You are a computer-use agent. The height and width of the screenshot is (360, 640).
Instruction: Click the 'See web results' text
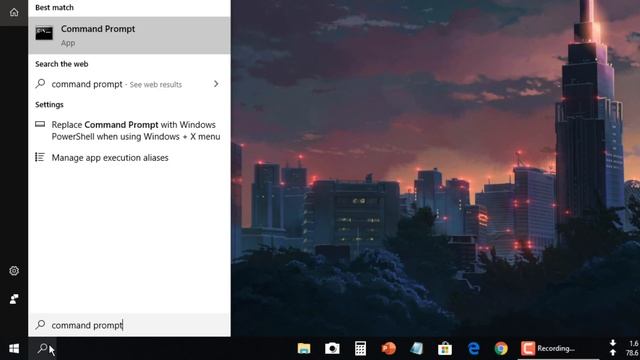pyautogui.click(x=156, y=84)
